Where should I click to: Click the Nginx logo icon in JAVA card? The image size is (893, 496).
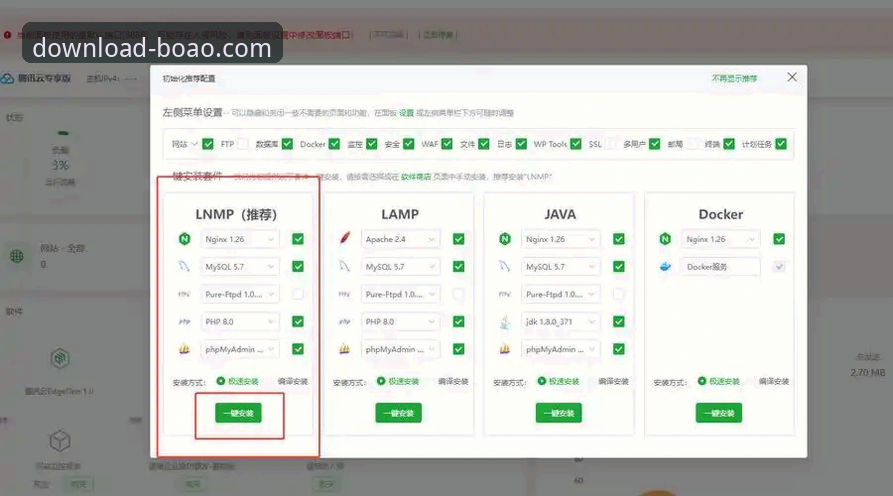tap(505, 239)
